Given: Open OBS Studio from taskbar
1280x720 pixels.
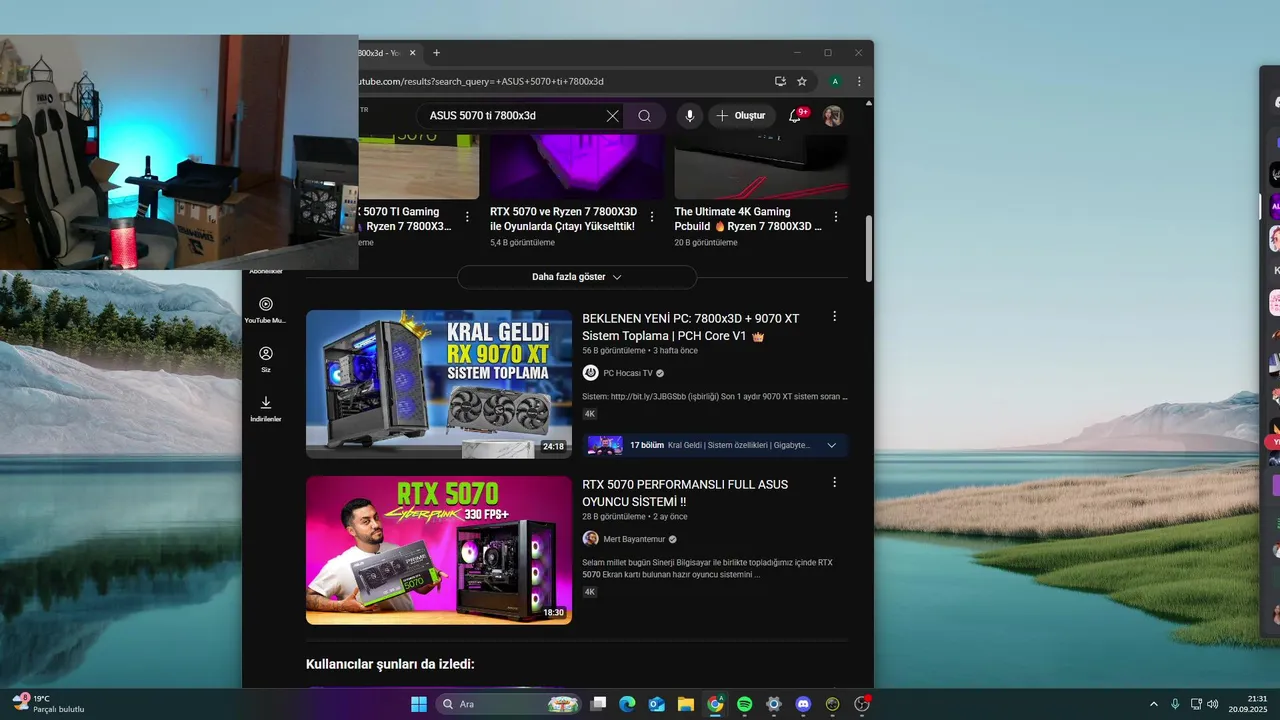Looking at the screenshot, I should coord(862,704).
